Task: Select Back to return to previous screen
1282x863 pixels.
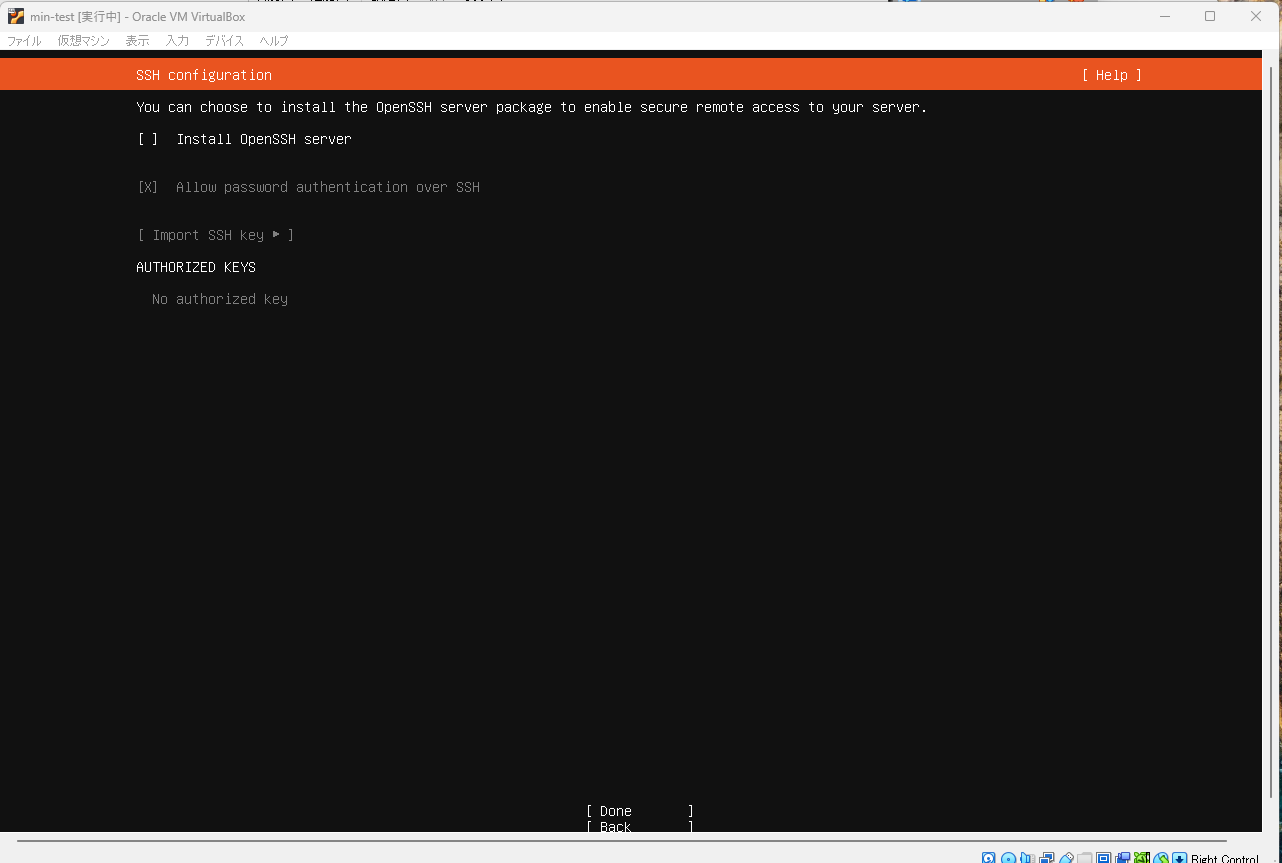Action: click(x=614, y=827)
